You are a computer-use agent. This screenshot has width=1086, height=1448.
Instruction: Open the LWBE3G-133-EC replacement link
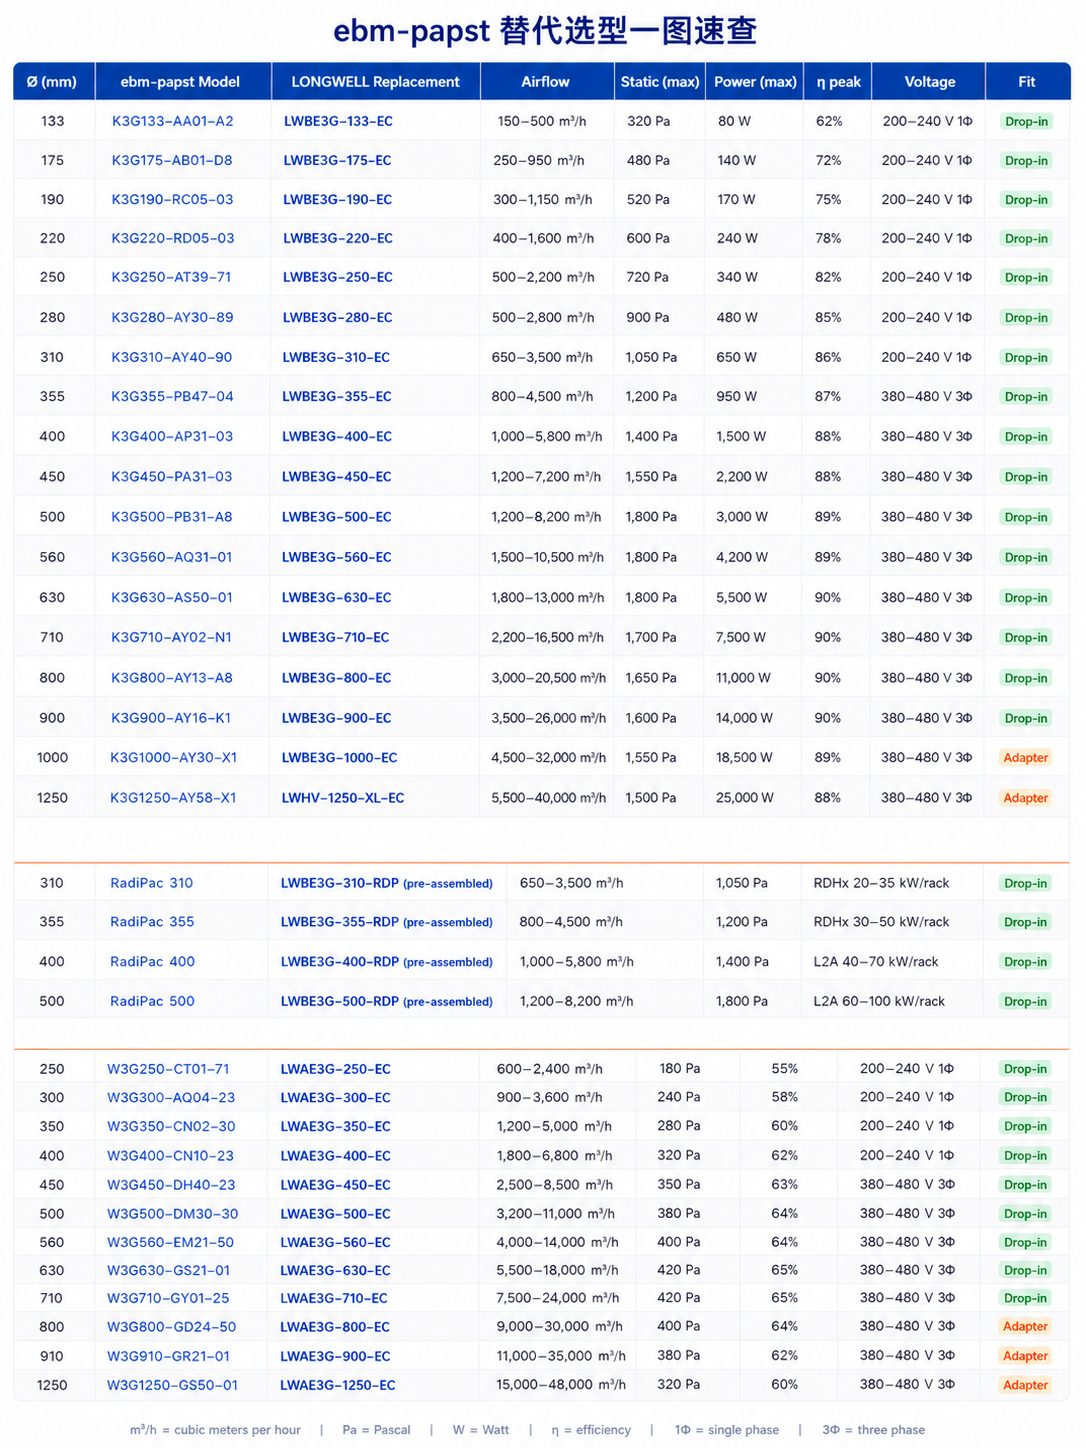click(338, 121)
